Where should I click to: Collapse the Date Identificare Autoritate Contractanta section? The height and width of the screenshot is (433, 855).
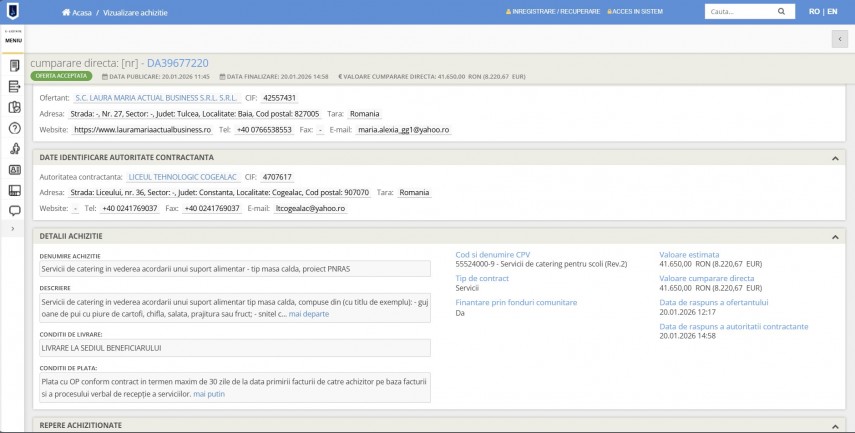[x=835, y=158]
